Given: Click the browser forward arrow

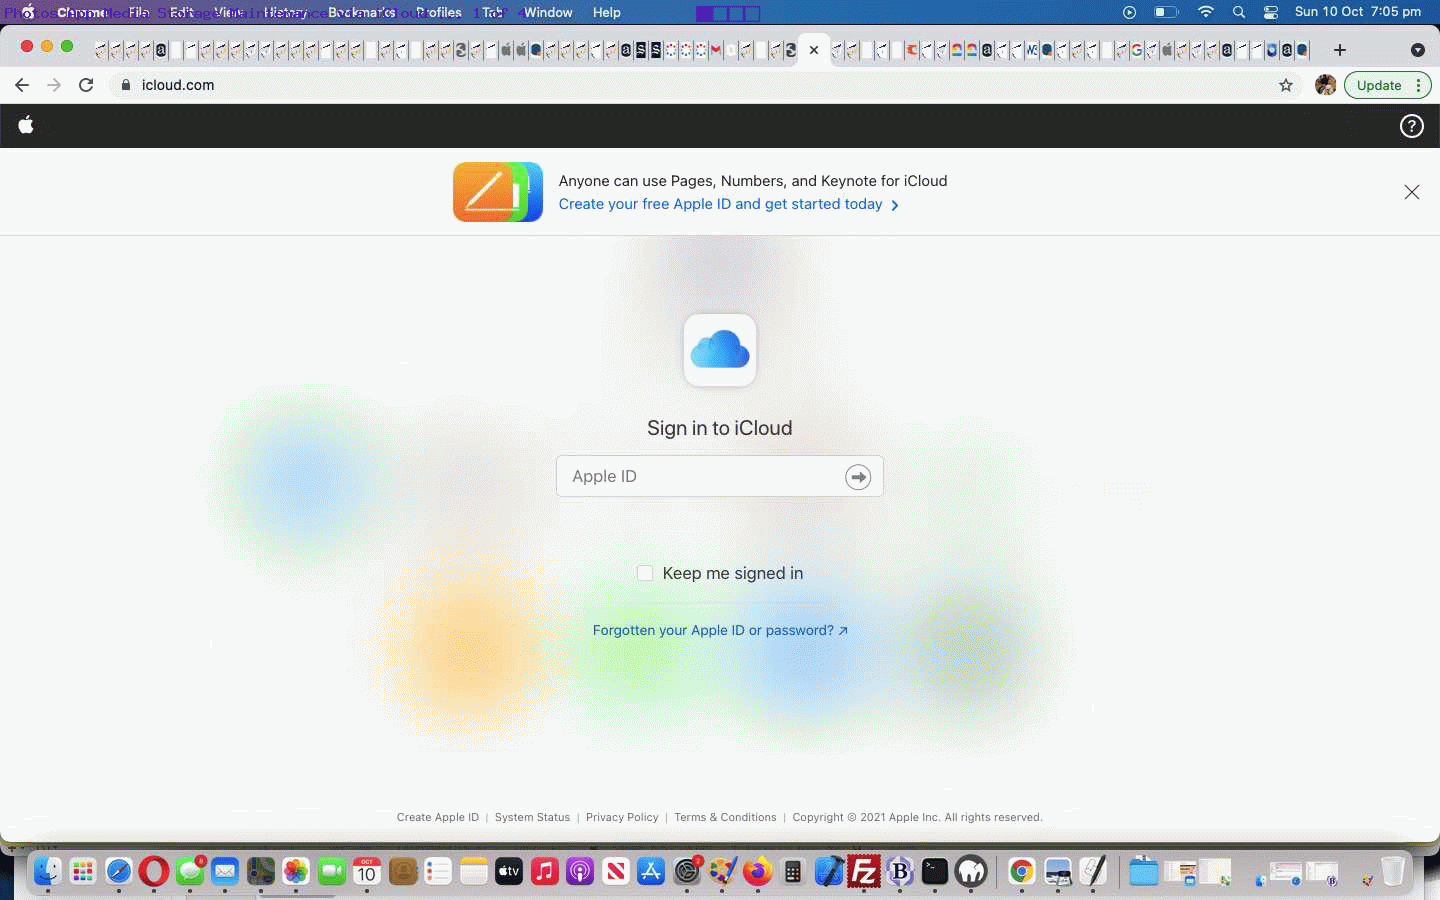Looking at the screenshot, I should (x=54, y=85).
